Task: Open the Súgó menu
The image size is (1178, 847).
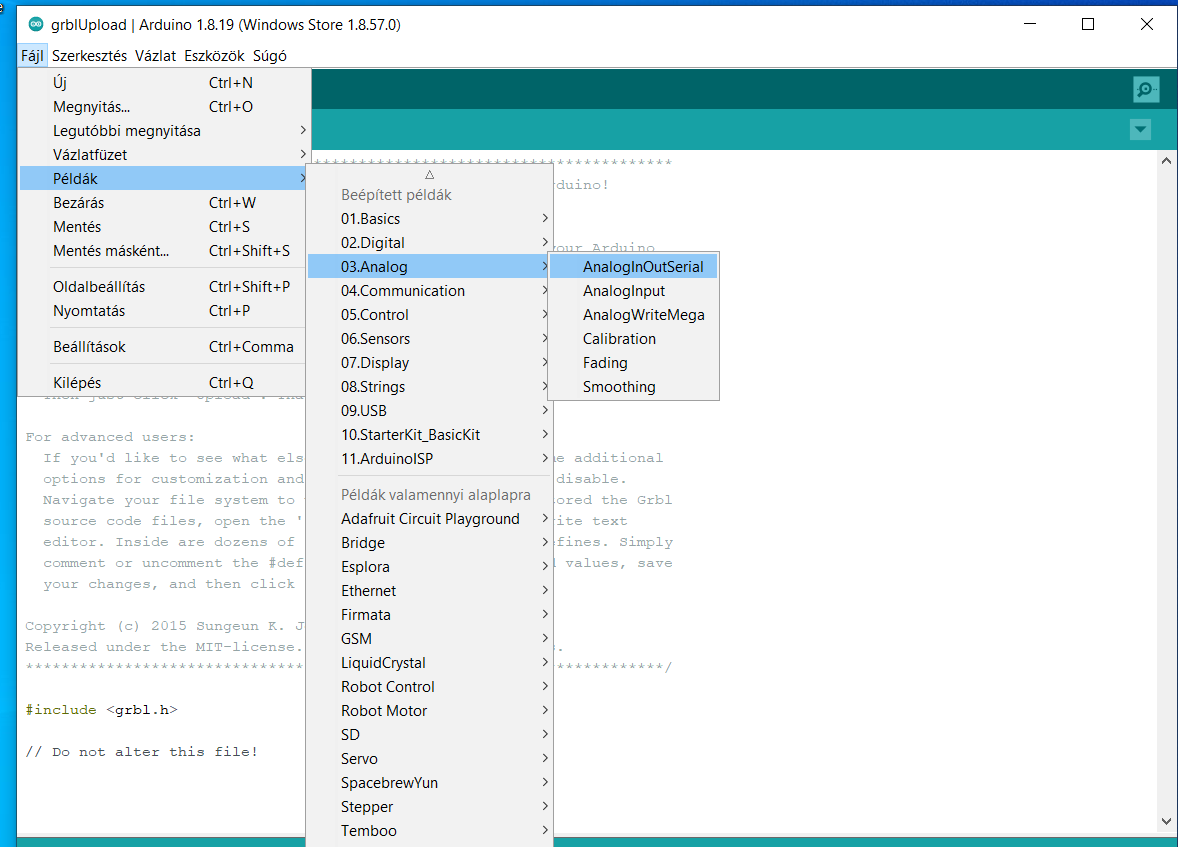Action: (270, 56)
